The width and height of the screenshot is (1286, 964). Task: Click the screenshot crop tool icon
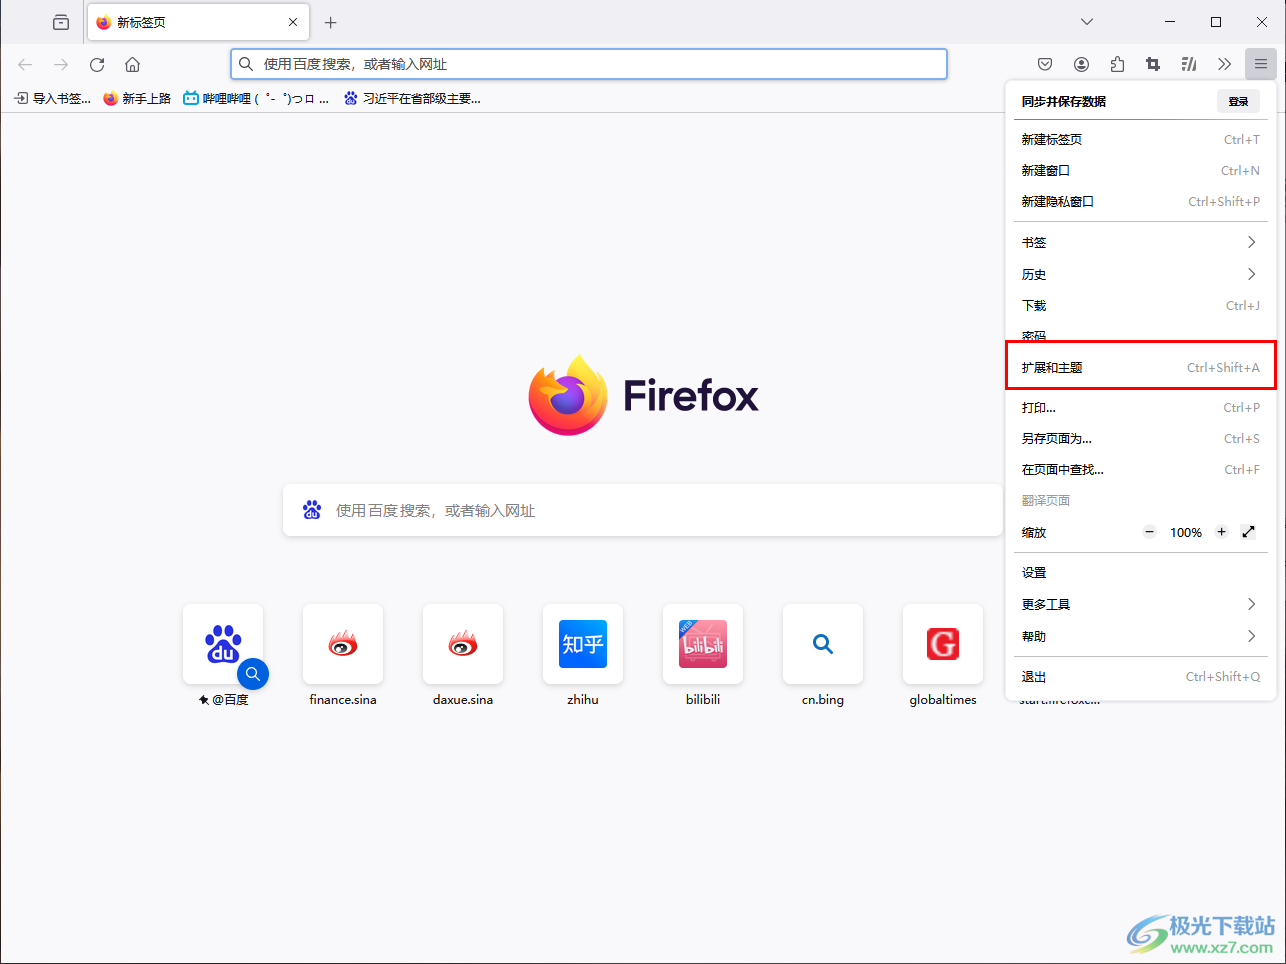(1153, 64)
